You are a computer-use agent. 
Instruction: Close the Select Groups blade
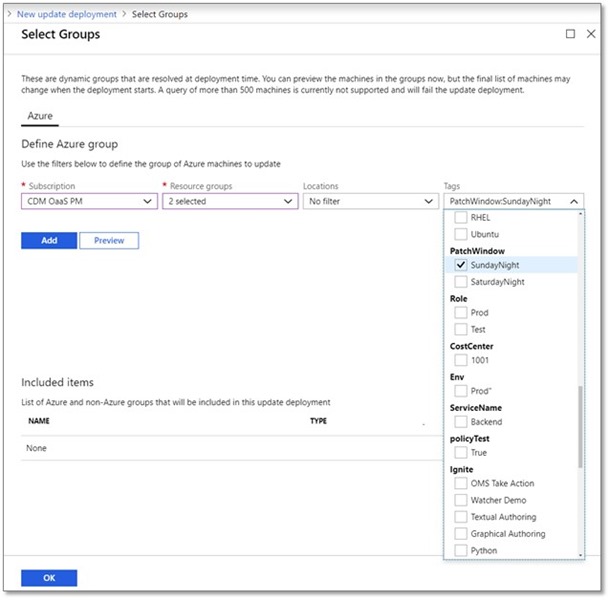coord(591,34)
